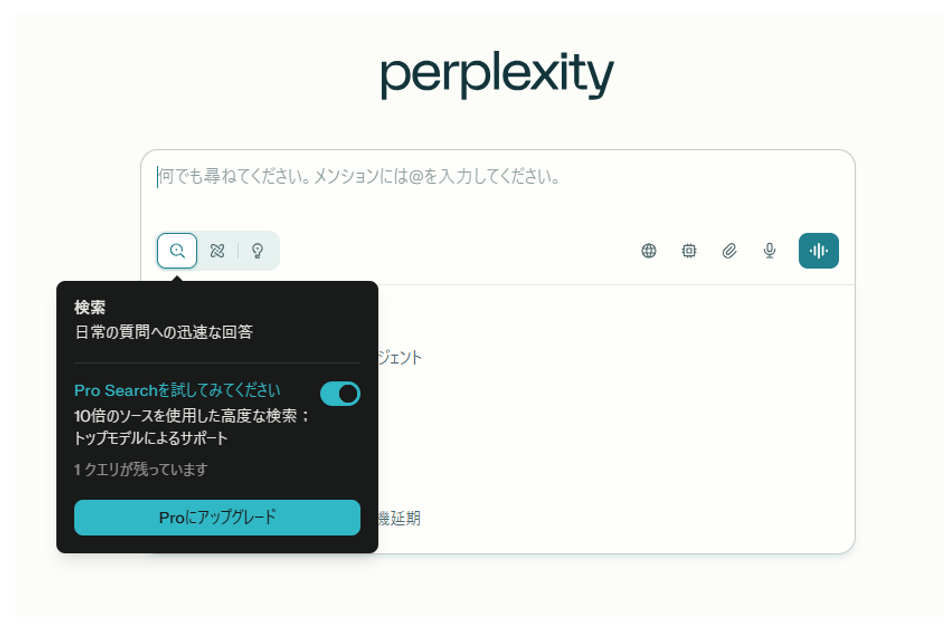Viewport: 952px width, 633px height.
Task: Launch voice mode with the waveform button
Action: pos(818,251)
